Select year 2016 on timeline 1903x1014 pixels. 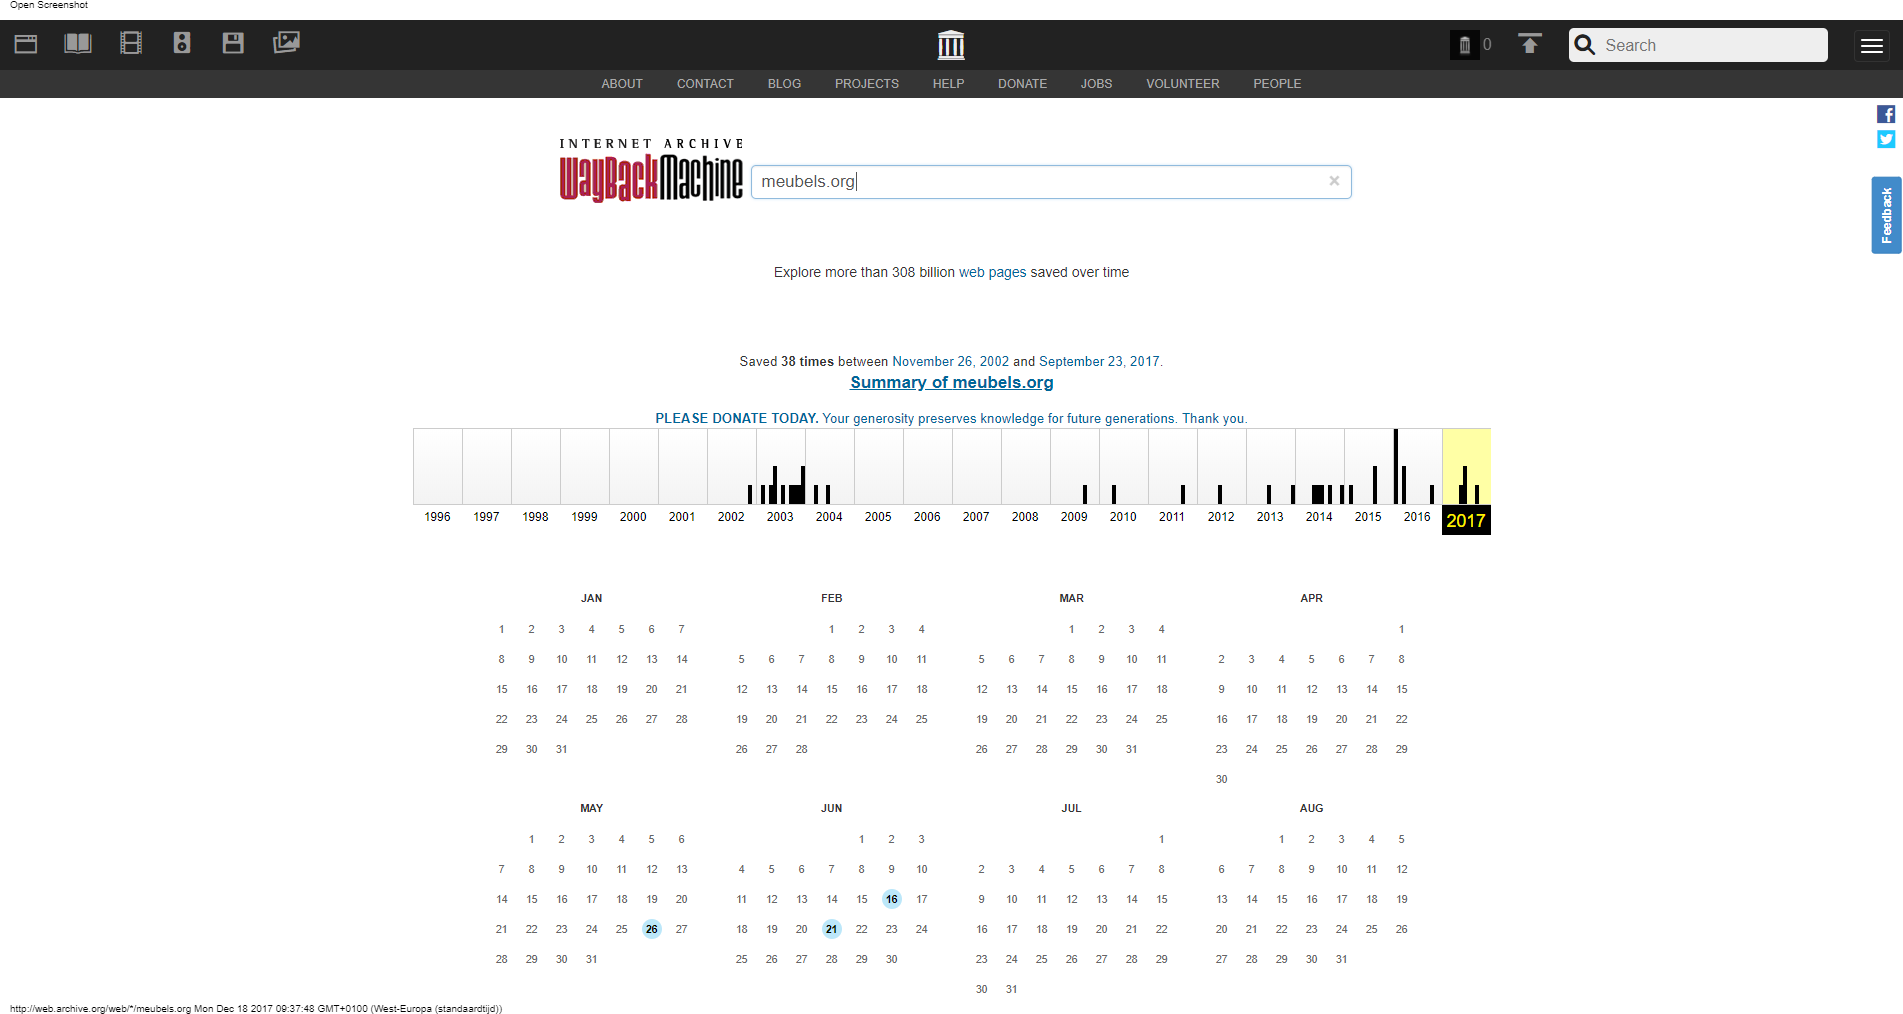(1417, 517)
